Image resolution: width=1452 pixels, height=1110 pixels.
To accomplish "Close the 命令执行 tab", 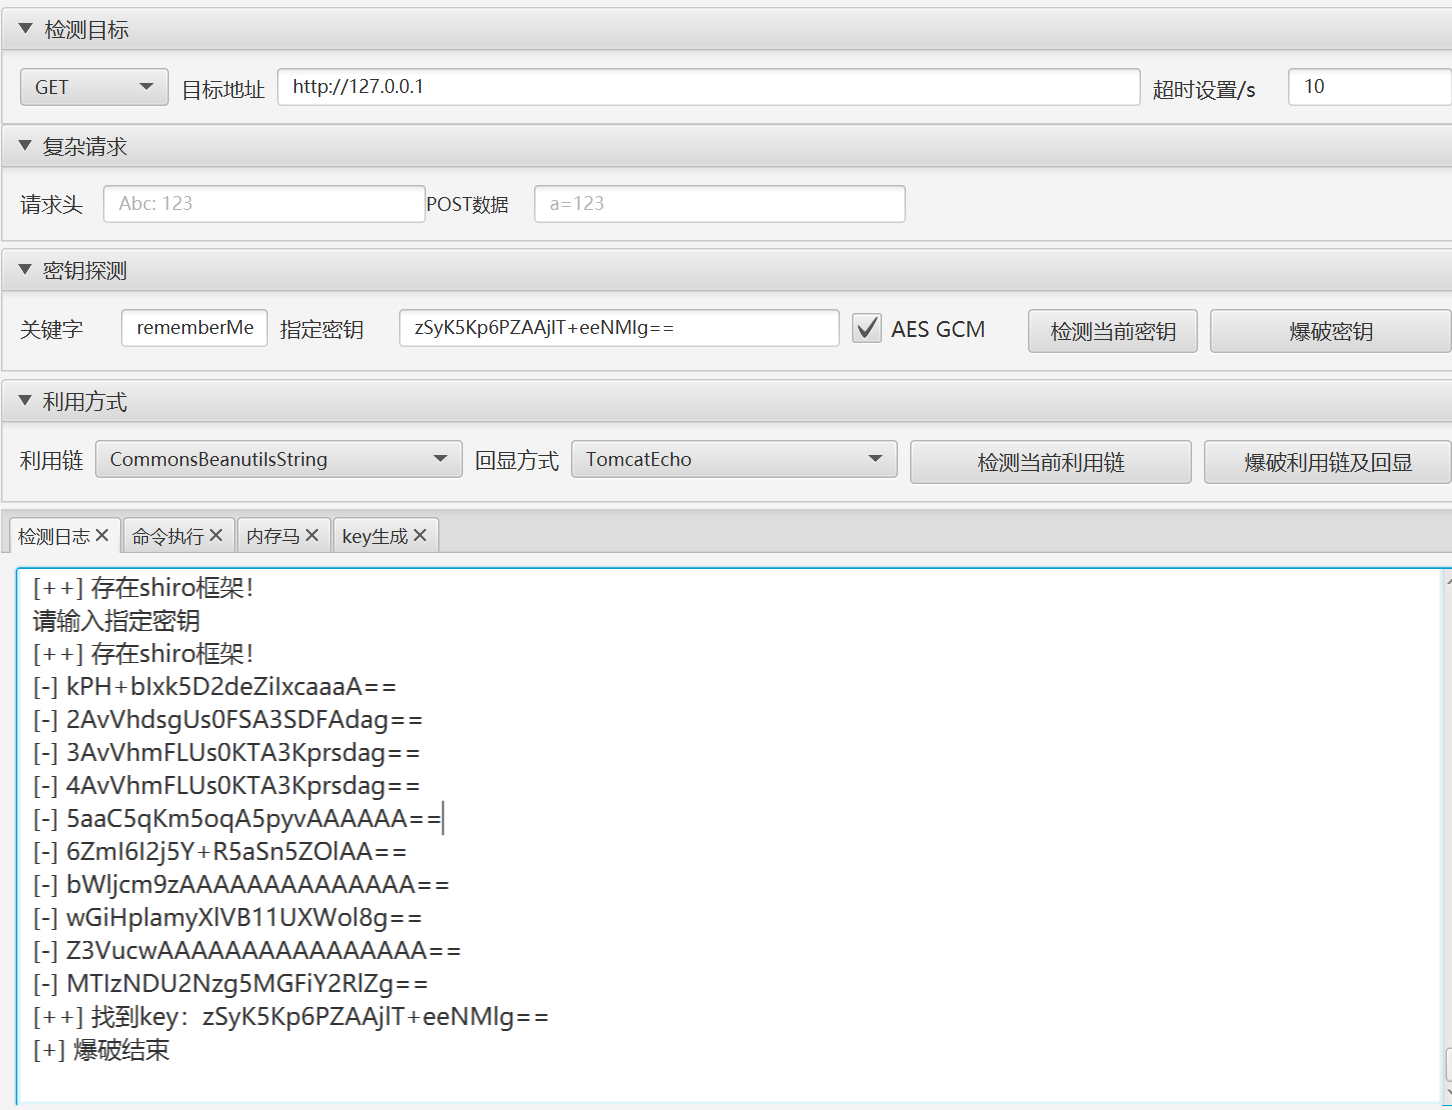I will [216, 536].
